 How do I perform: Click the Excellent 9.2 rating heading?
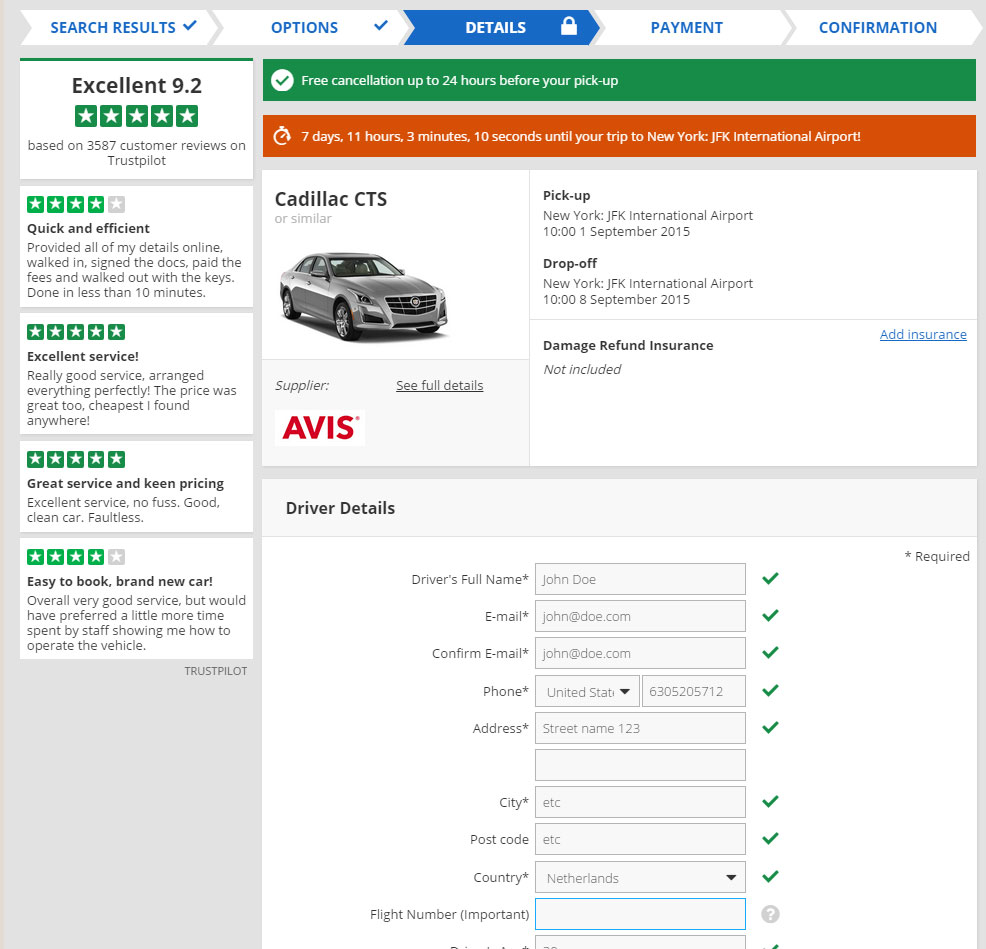click(136, 86)
